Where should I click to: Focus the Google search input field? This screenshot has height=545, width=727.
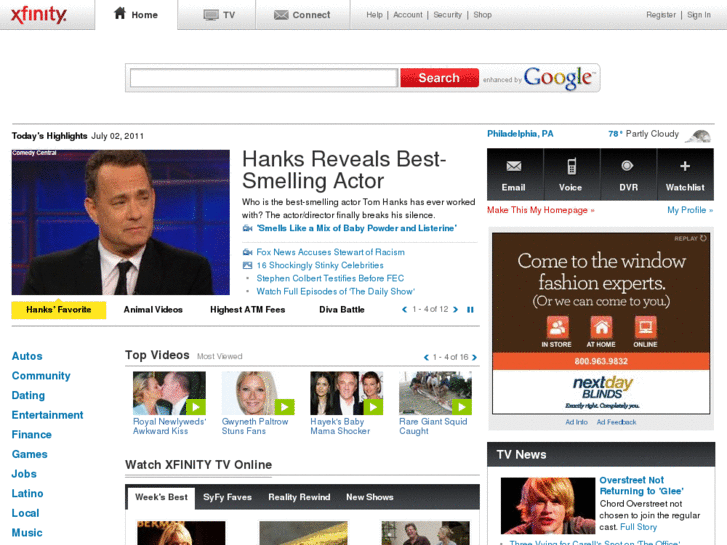[x=264, y=78]
